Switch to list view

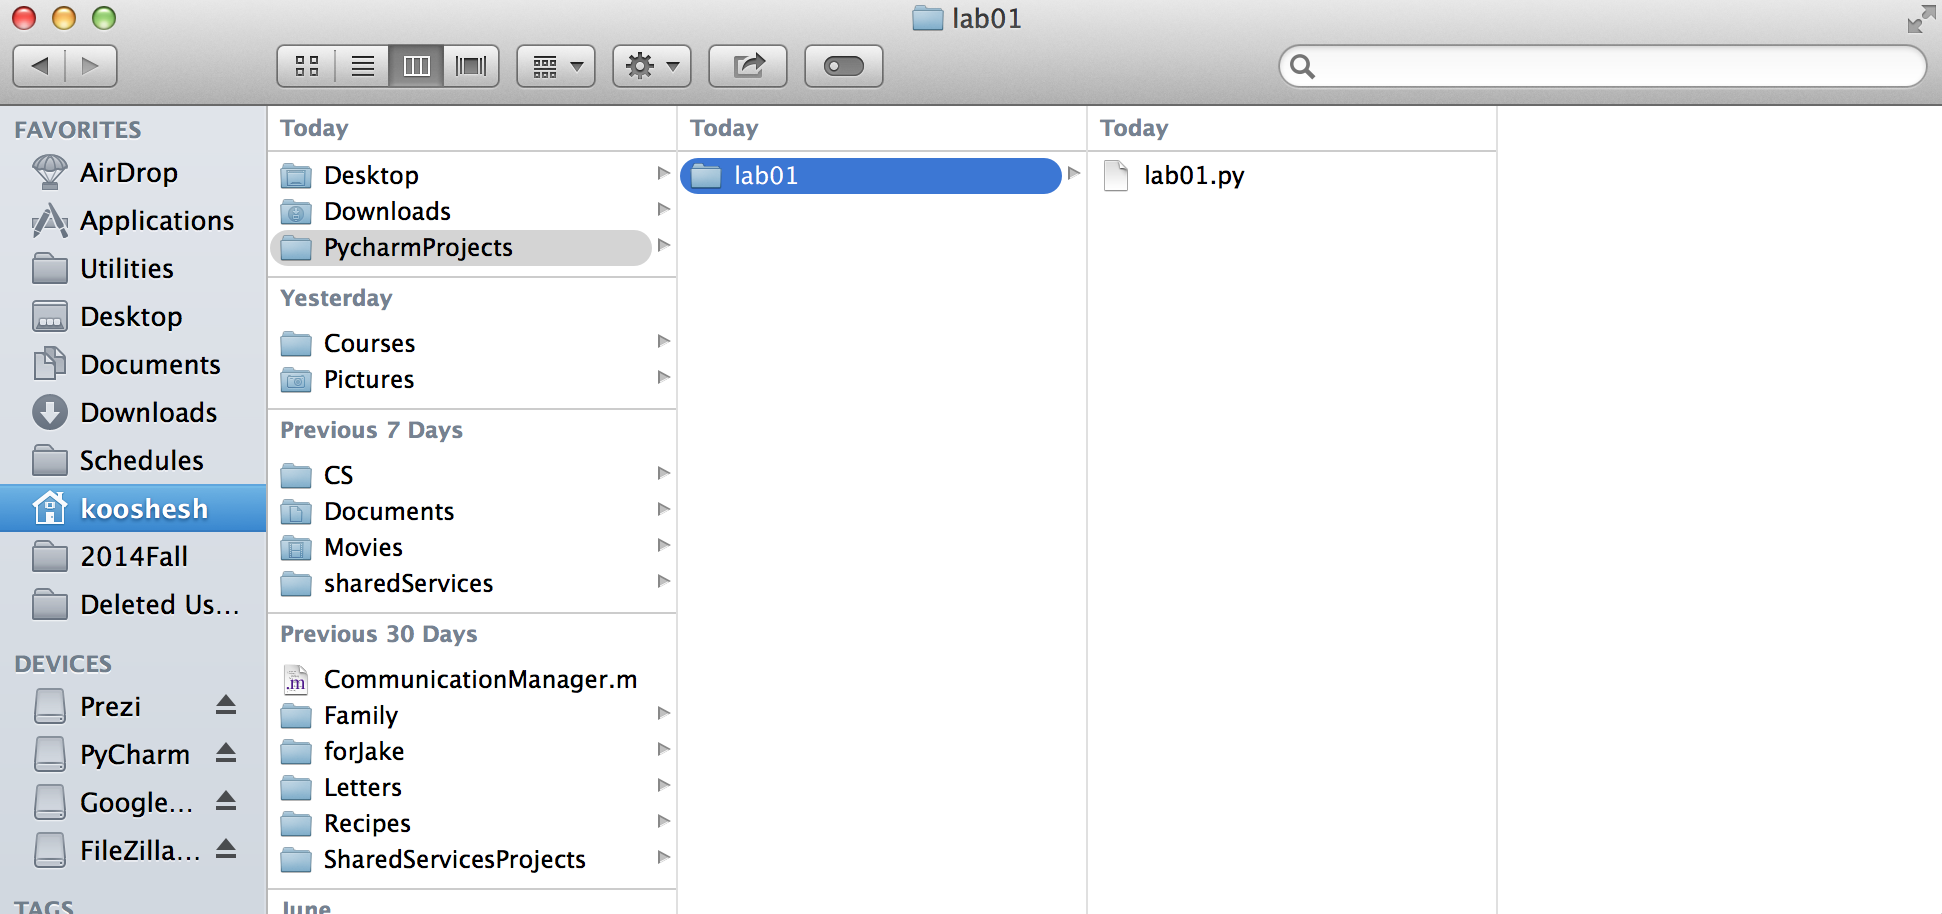(x=362, y=66)
